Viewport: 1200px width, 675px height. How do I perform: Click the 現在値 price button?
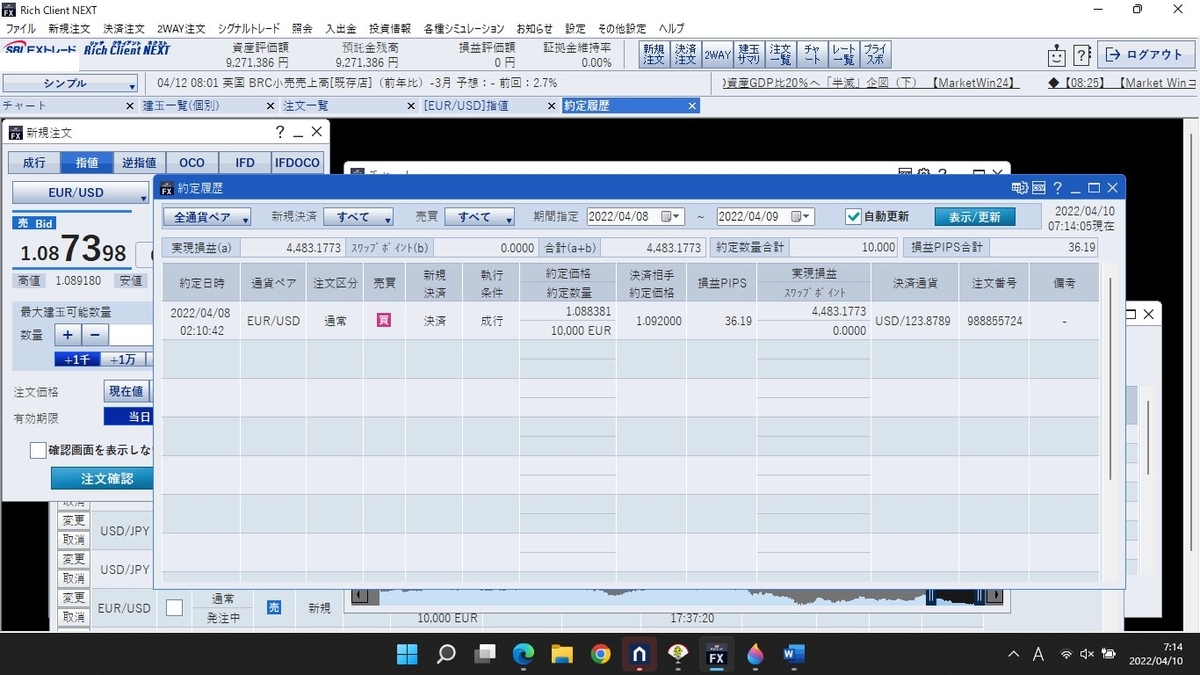126,391
